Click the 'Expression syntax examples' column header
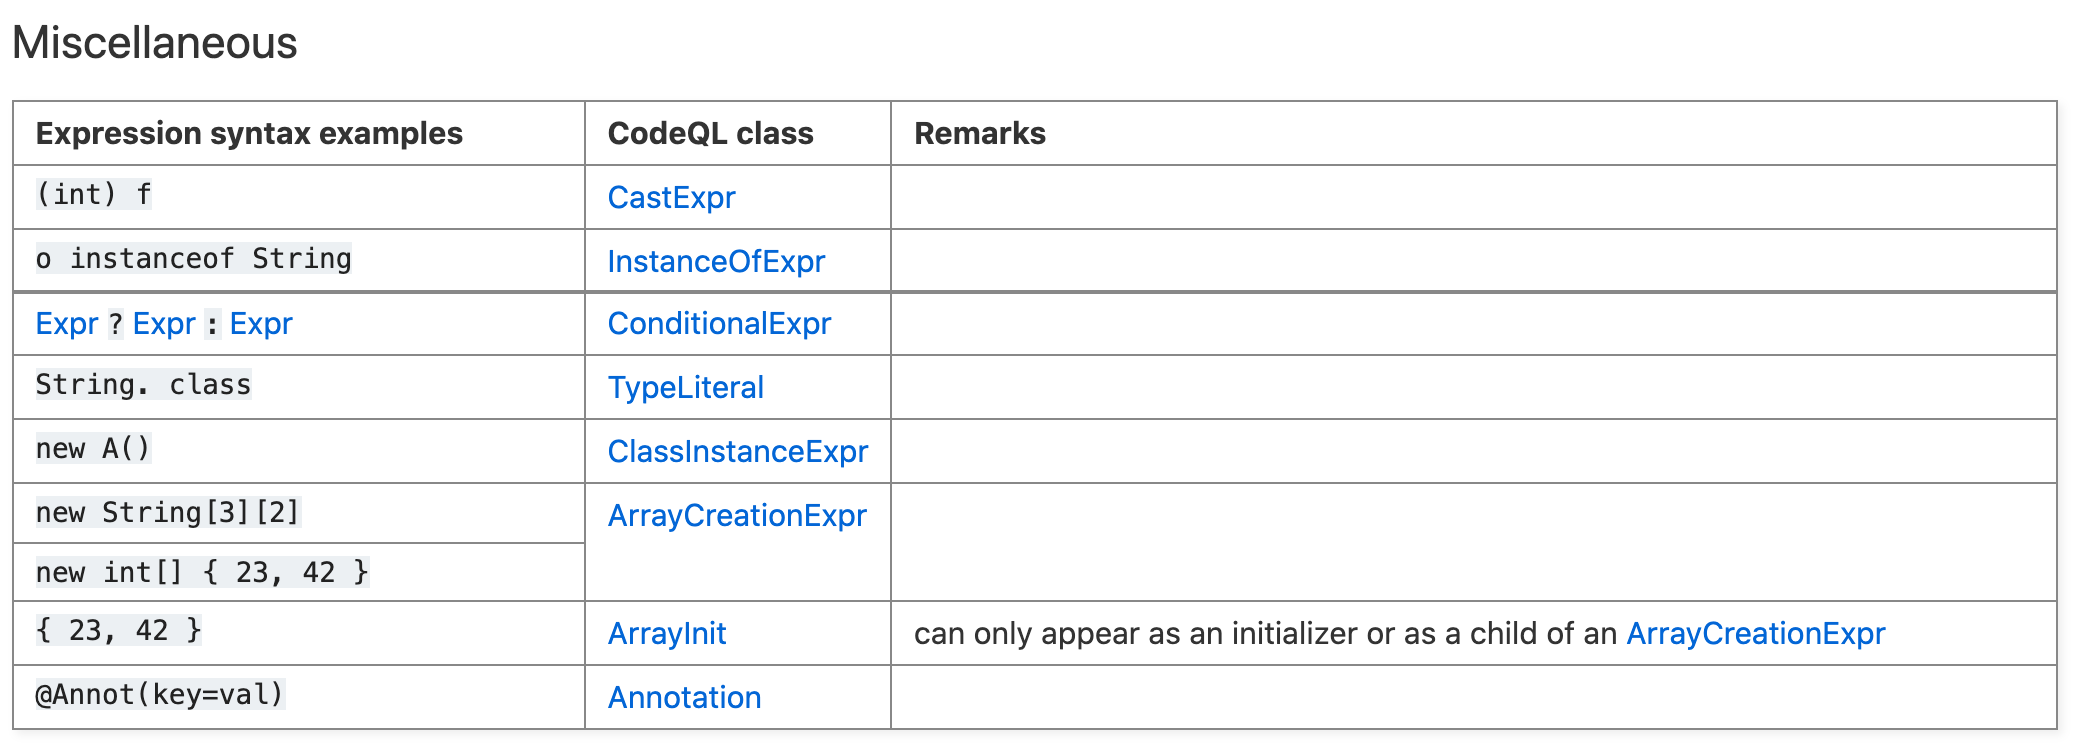2082x752 pixels. 249,133
